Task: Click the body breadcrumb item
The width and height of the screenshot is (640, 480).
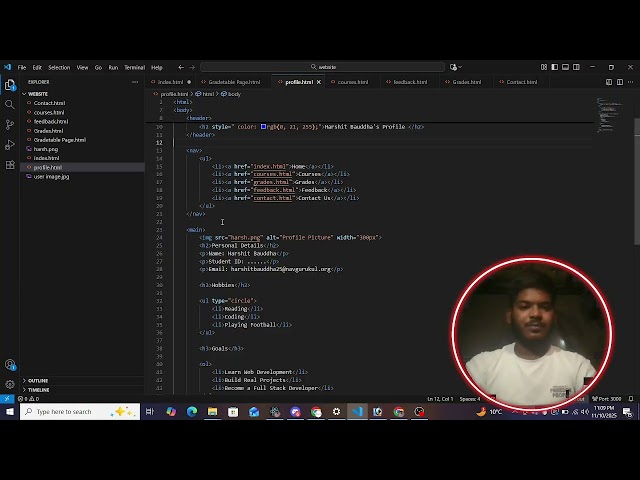Action: click(x=231, y=94)
